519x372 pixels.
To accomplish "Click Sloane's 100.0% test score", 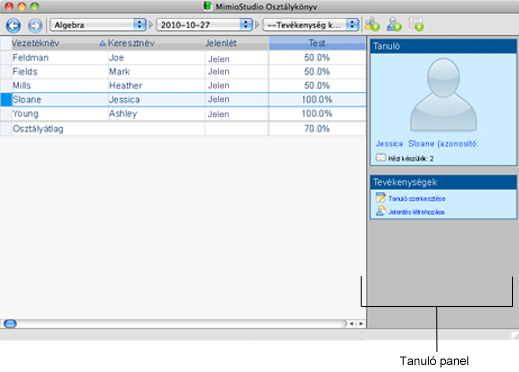I will pyautogui.click(x=317, y=100).
